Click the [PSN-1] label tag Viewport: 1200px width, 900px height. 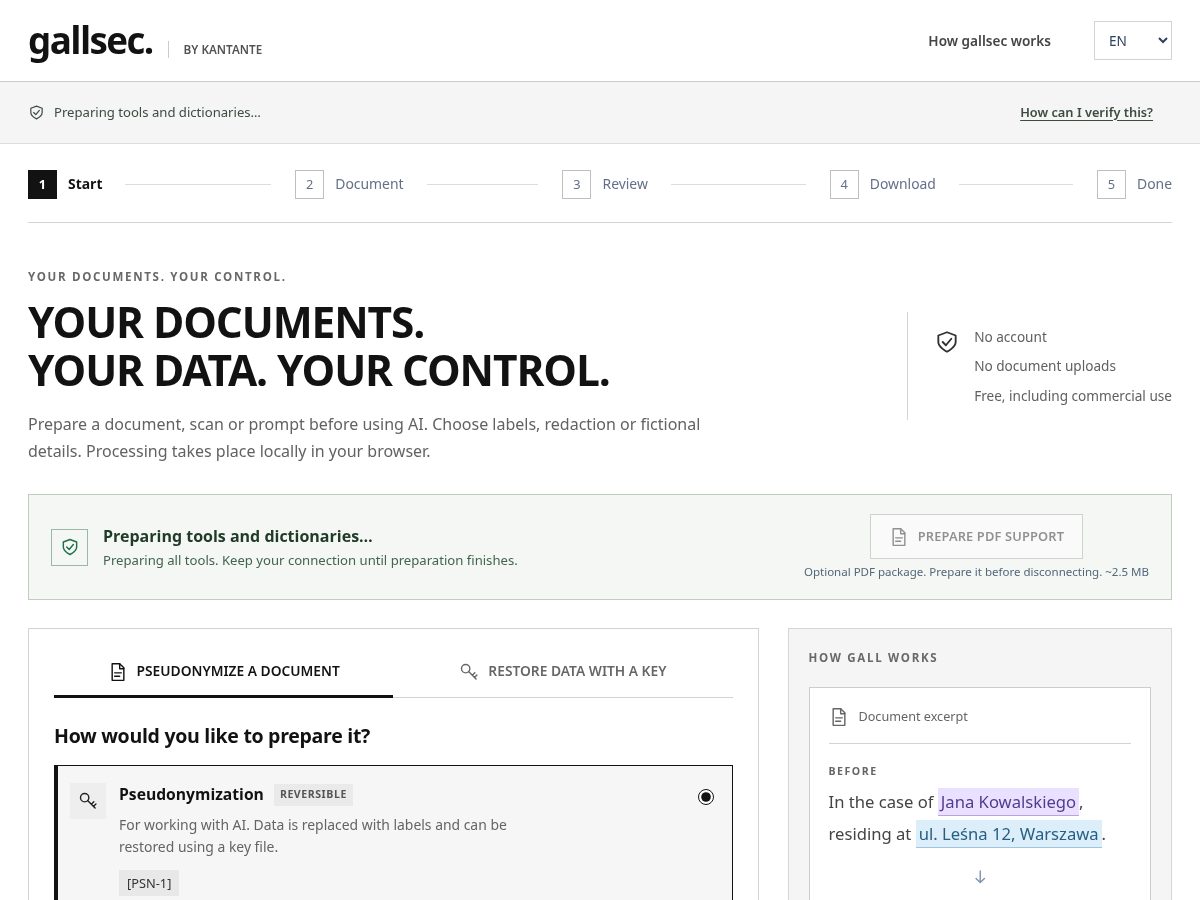pos(149,883)
